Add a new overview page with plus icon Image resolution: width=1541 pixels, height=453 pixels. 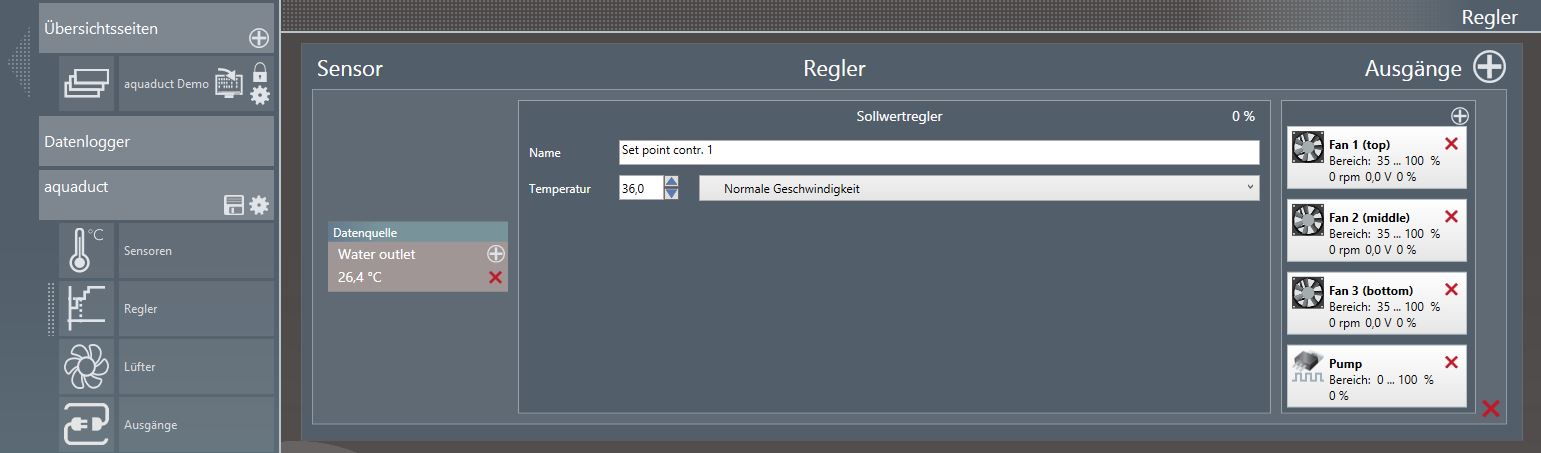pos(259,39)
